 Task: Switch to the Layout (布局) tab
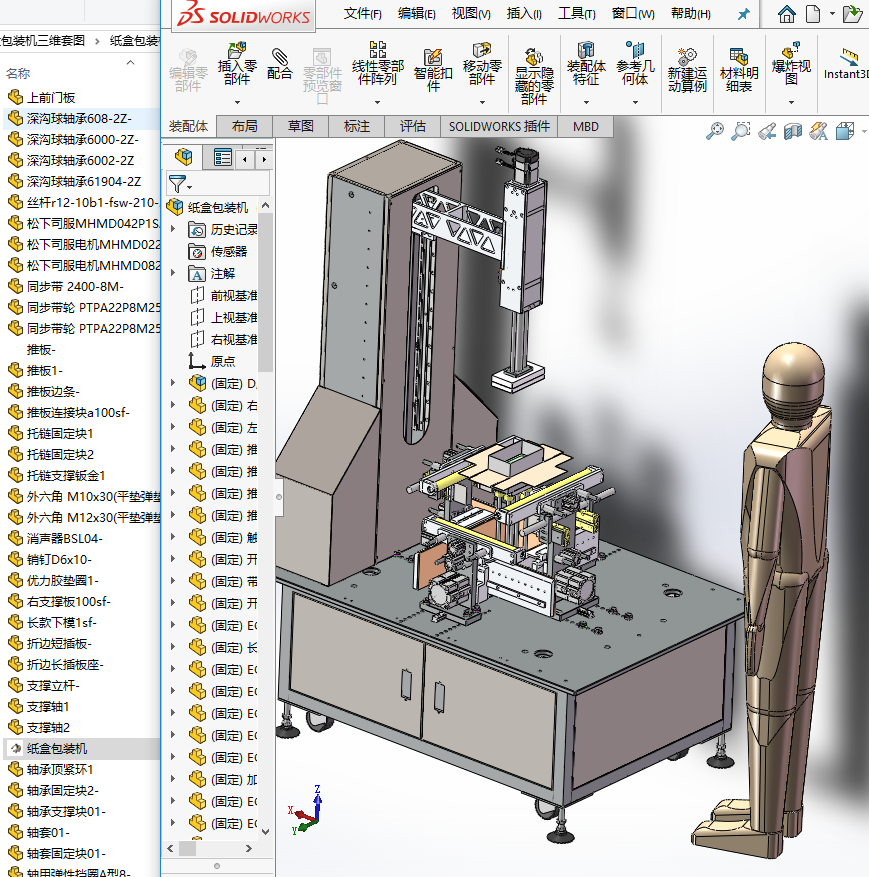click(244, 126)
